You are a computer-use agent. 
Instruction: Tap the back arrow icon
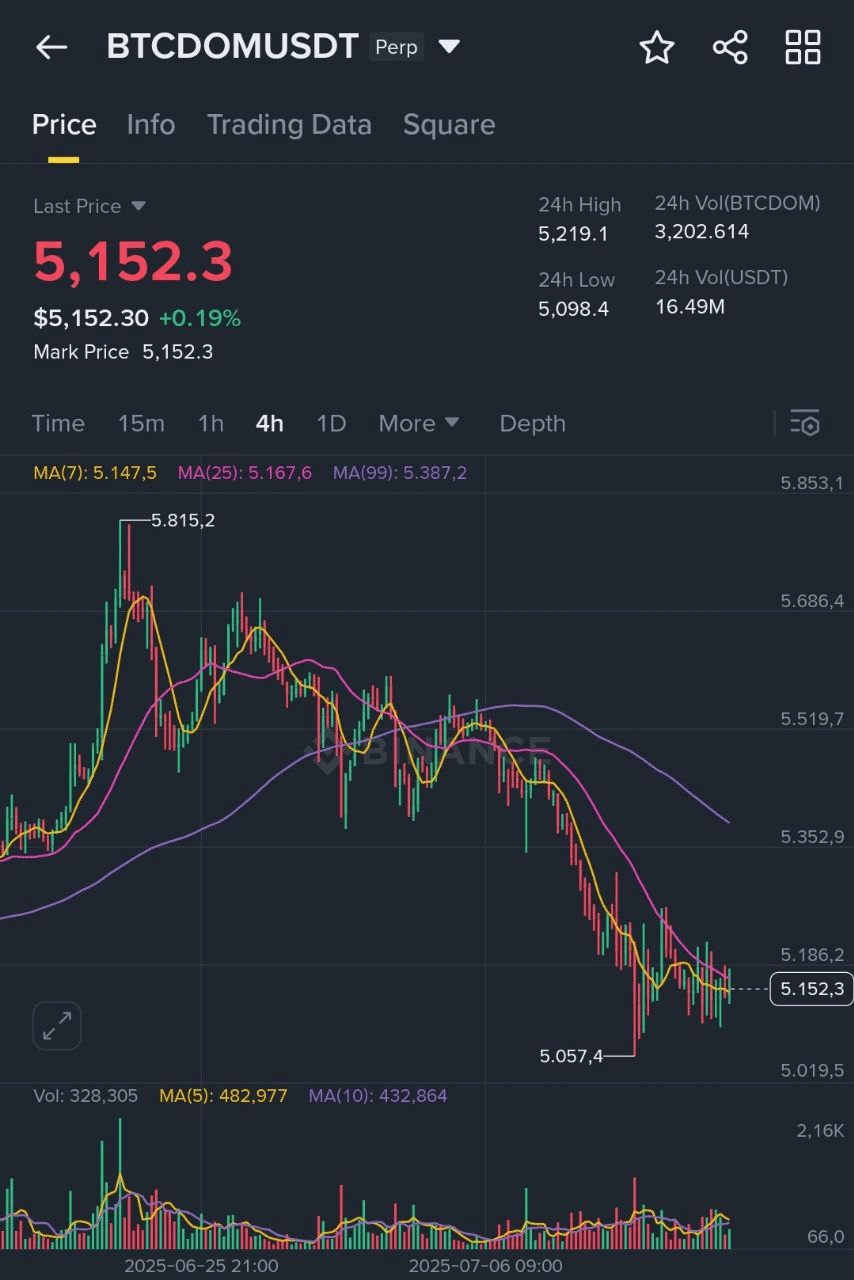[51, 47]
